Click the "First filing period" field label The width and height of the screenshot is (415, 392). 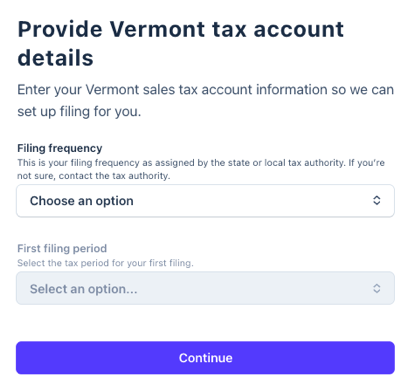point(62,248)
